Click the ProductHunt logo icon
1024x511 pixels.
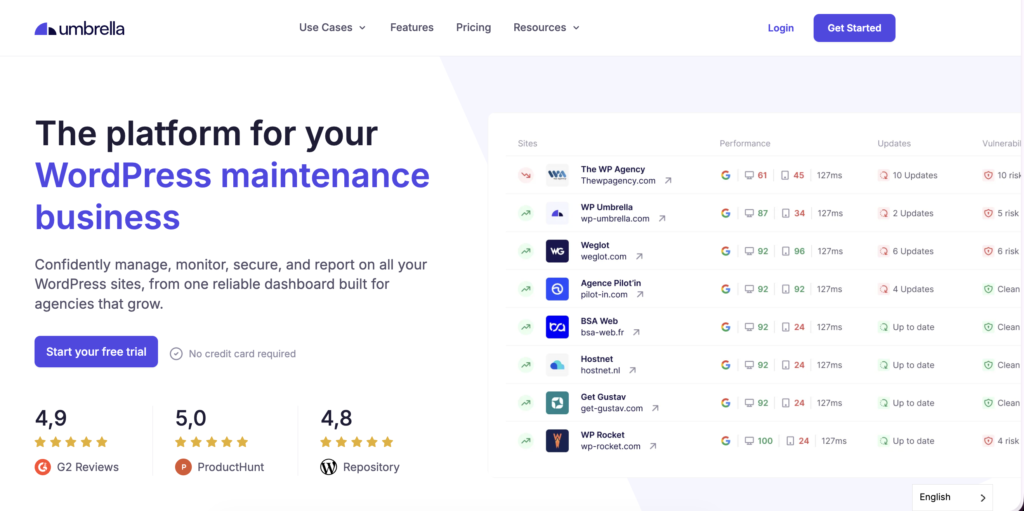click(x=183, y=467)
